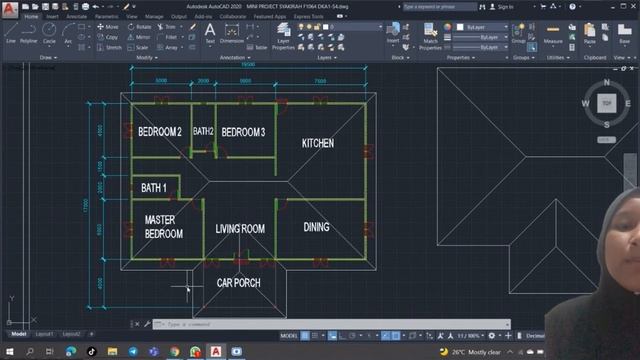Click the keyword search box
This screenshot has height=360, width=640.
click(x=440, y=7)
